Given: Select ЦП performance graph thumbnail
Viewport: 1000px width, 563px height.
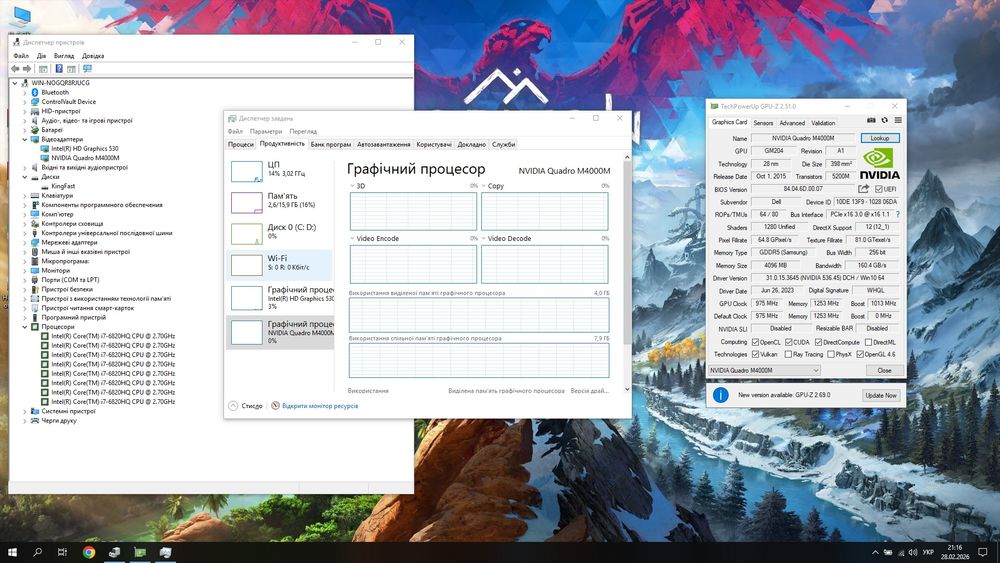Looking at the screenshot, I should [x=247, y=172].
